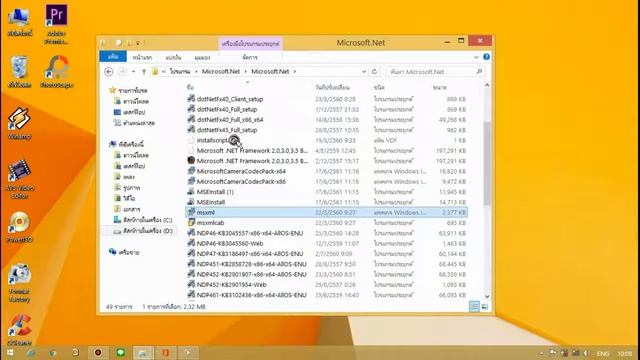The height and width of the screenshot is (360, 640).
Task: Open the Quick Access Toolbar dropdown arrow
Action: [138, 43]
